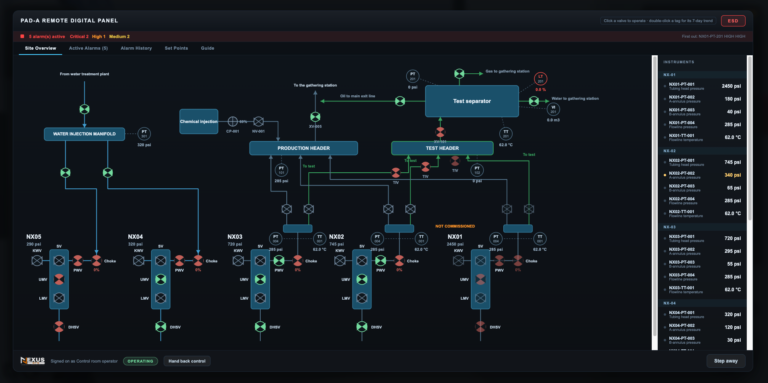Hit the red ESD button
The width and height of the screenshot is (768, 383).
click(733, 21)
